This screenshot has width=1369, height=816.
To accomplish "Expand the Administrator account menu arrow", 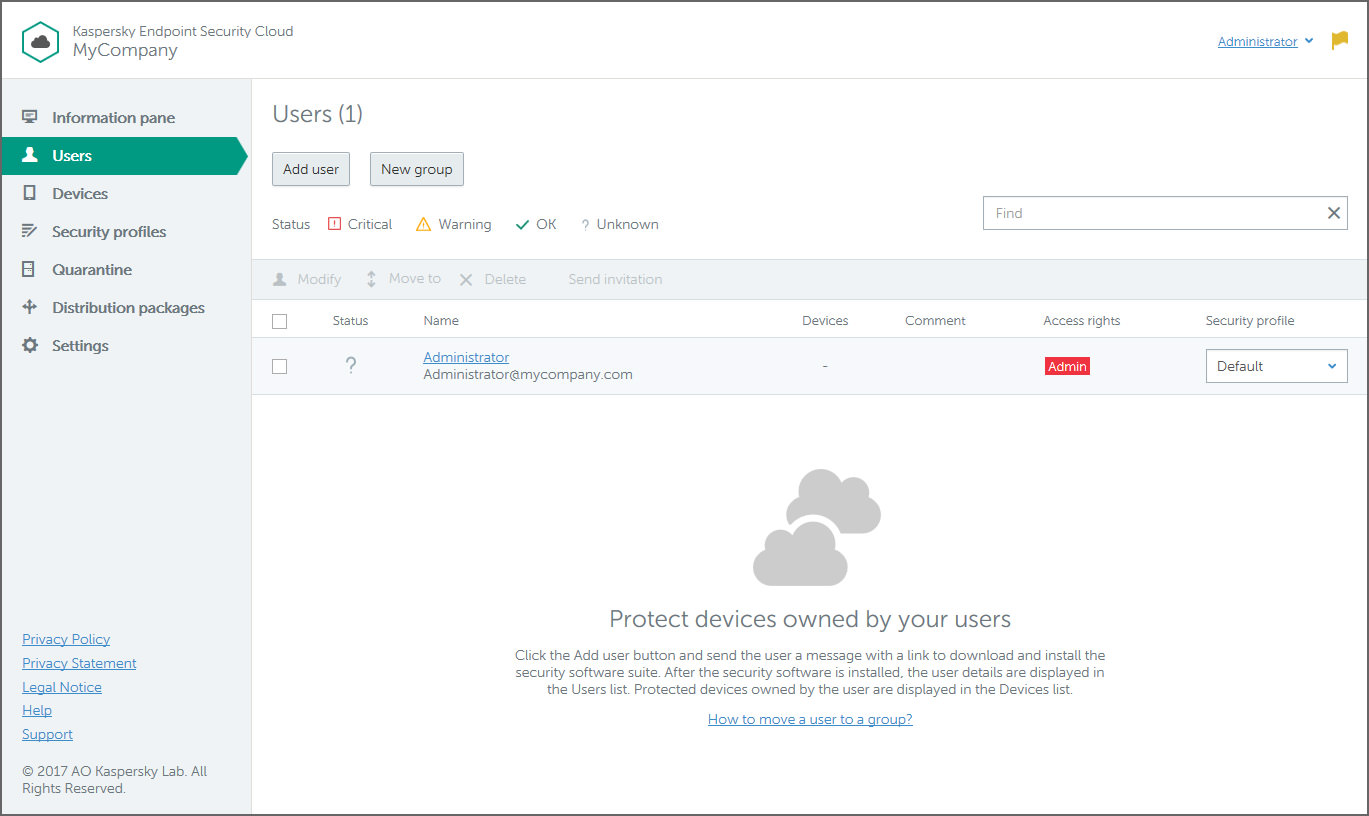I will click(1309, 41).
